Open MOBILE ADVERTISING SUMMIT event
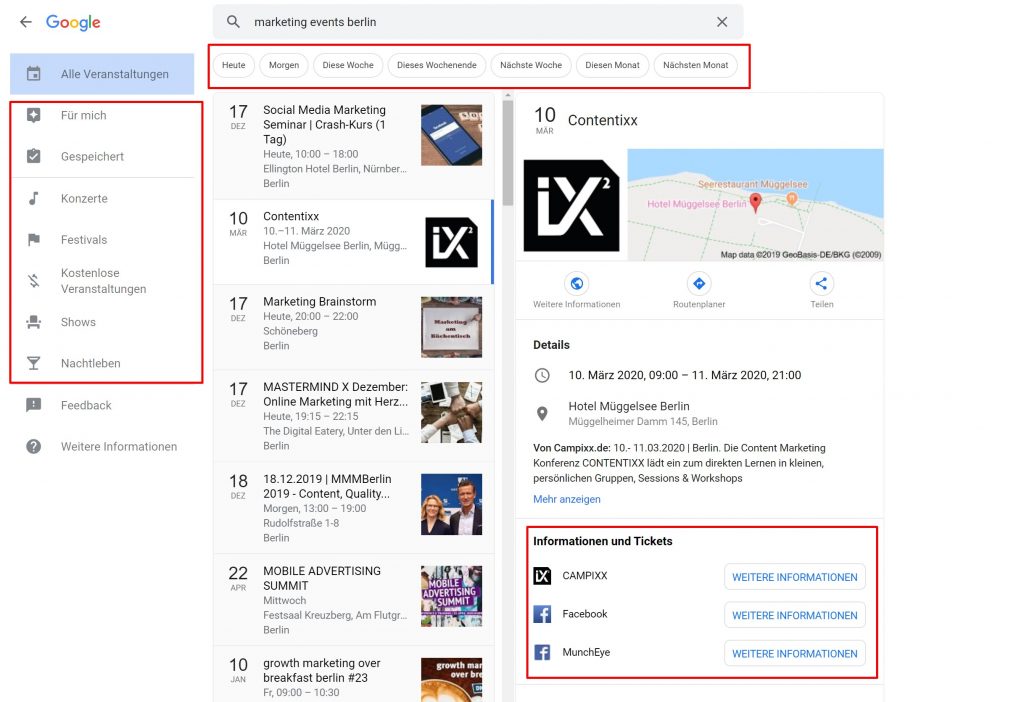 point(353,600)
